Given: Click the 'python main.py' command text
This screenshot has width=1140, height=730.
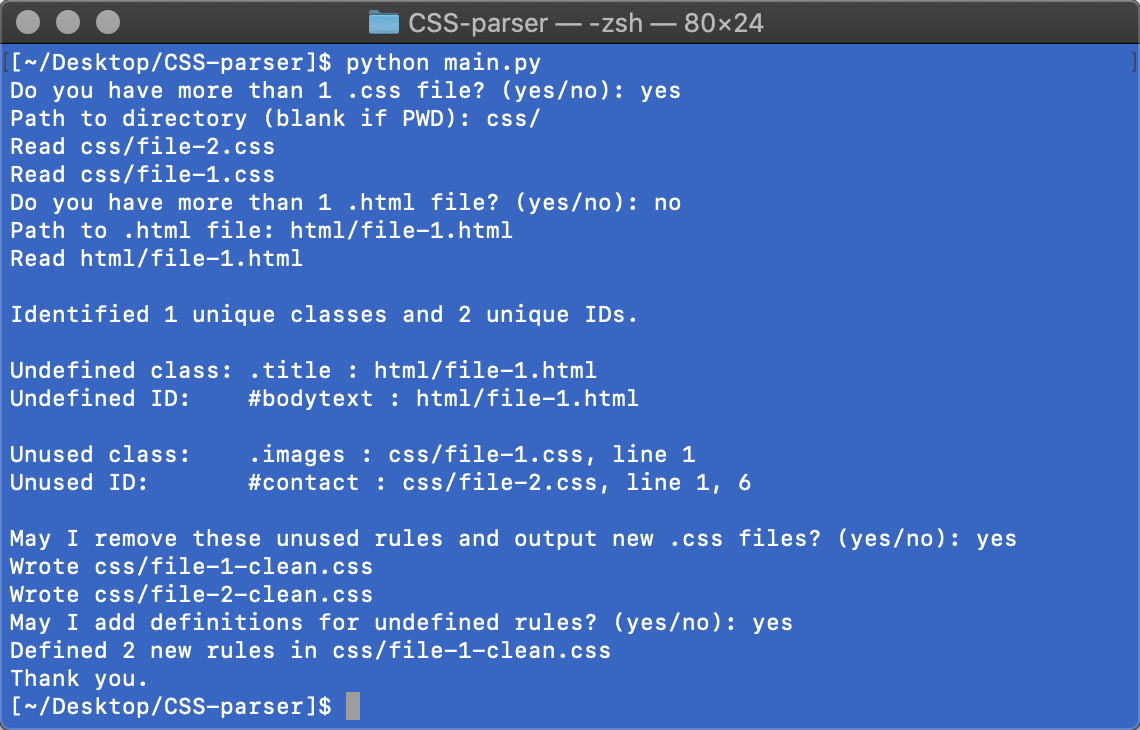Looking at the screenshot, I should [x=443, y=63].
